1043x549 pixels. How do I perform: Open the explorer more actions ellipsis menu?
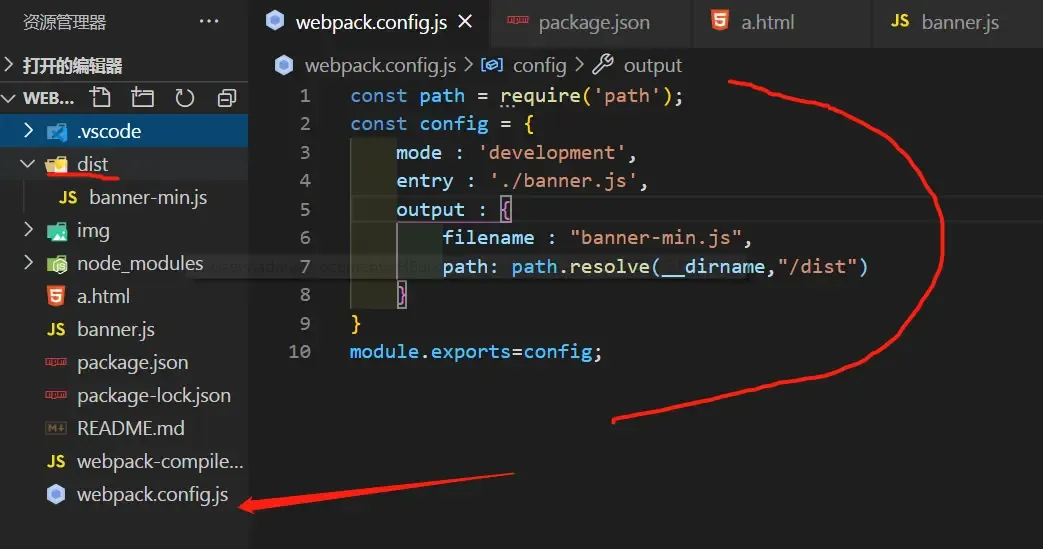tap(209, 21)
